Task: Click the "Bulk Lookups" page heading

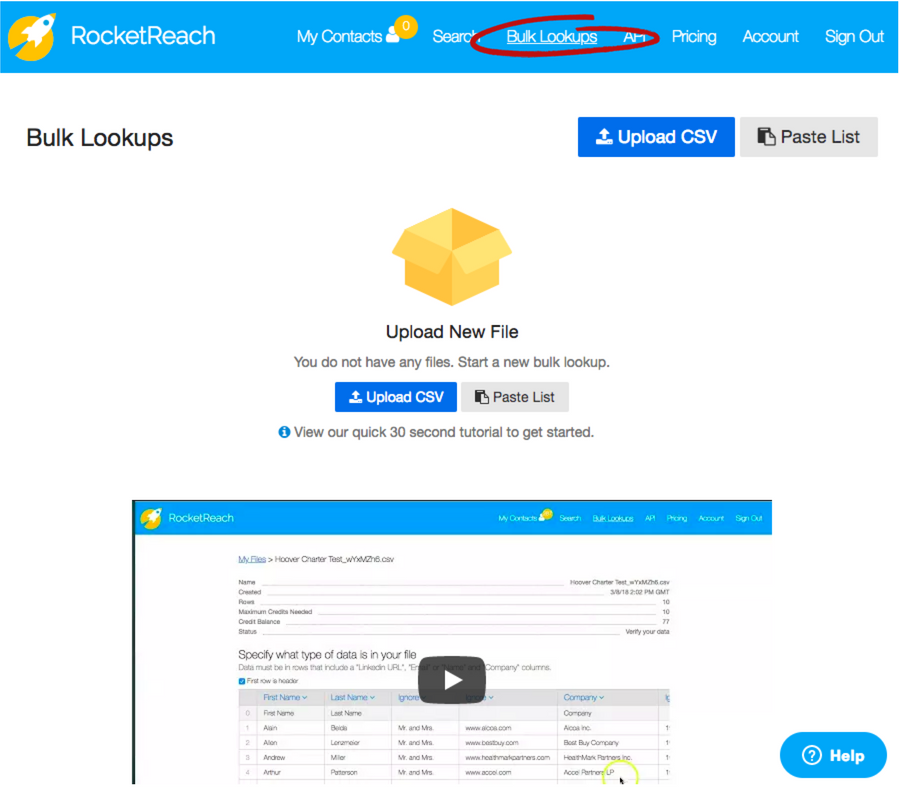Action: click(100, 138)
